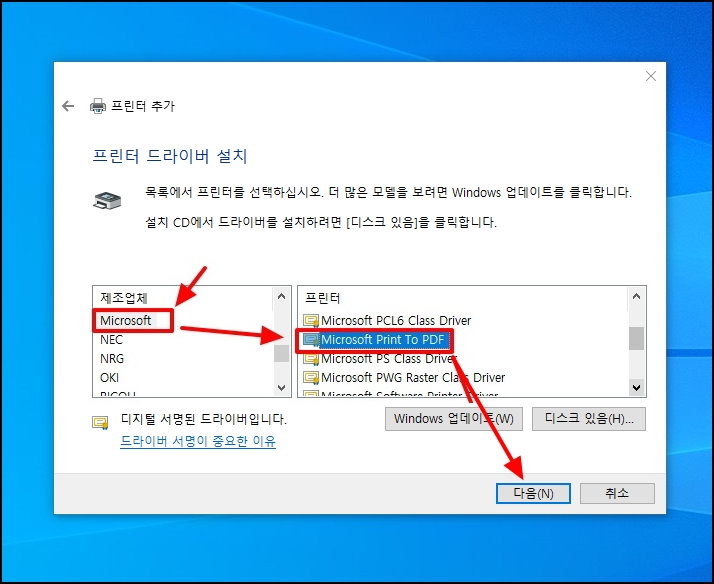714x584 pixels.
Task: Close the 프린터 추가 dialog
Action: (x=651, y=76)
